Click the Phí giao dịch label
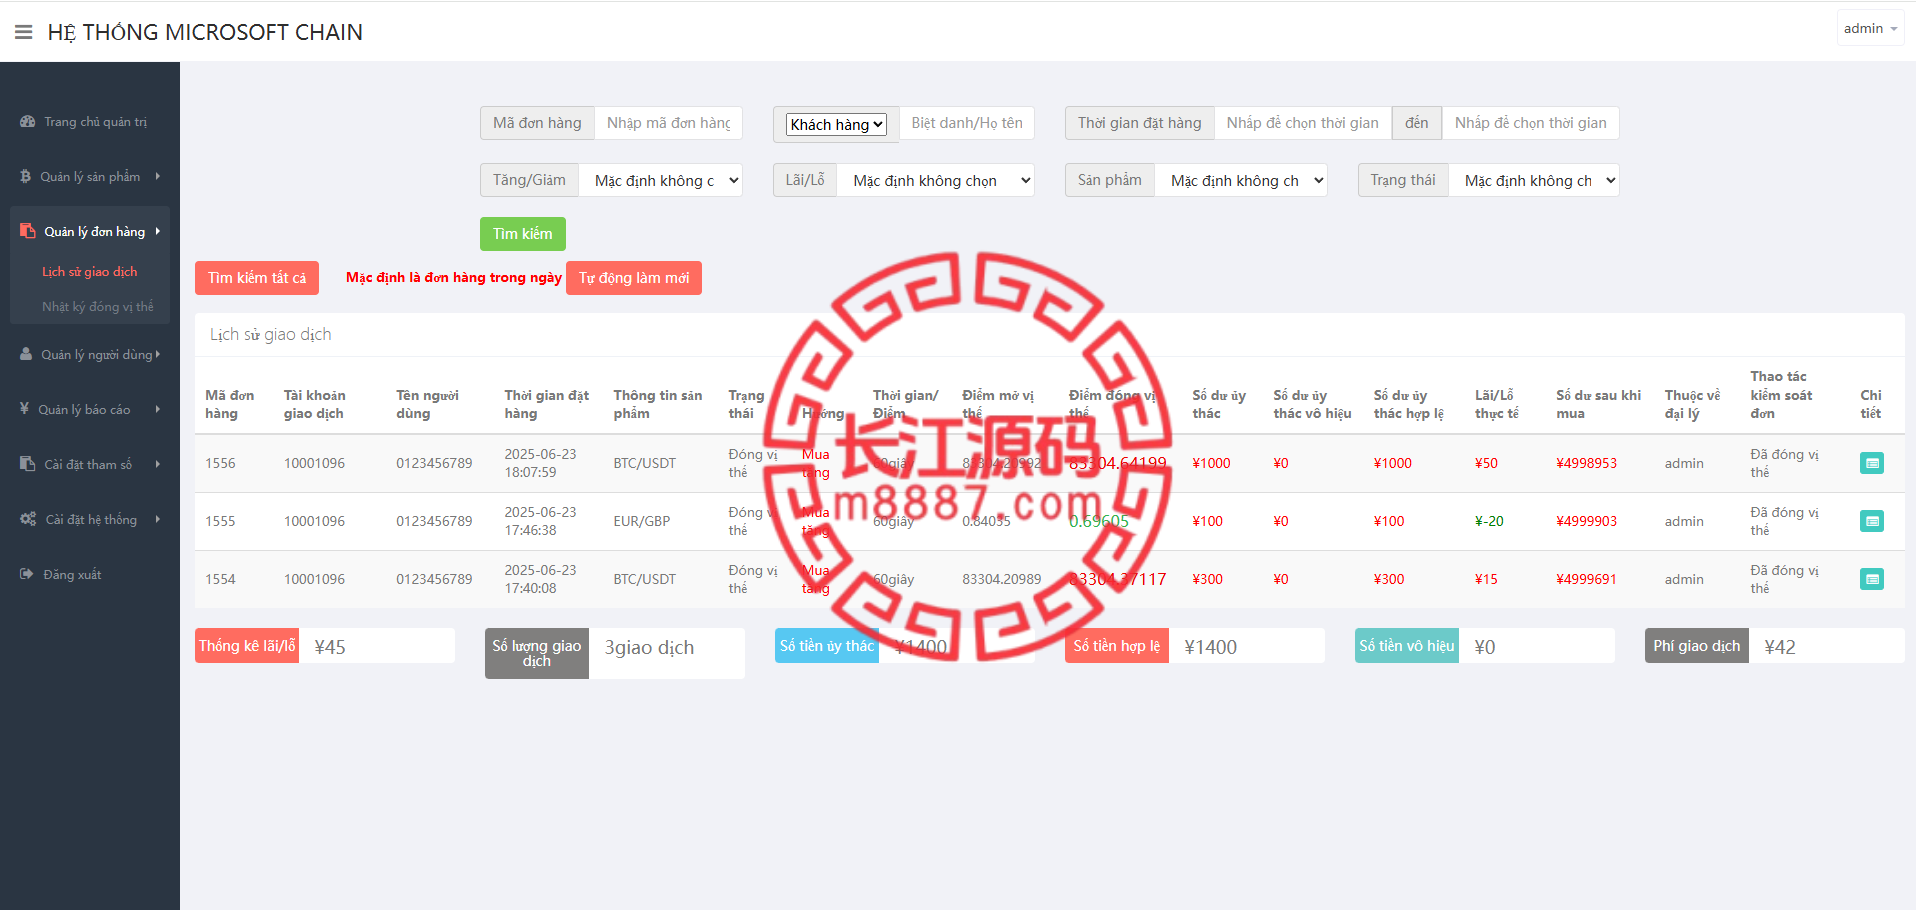The image size is (1916, 910). pos(1697,646)
